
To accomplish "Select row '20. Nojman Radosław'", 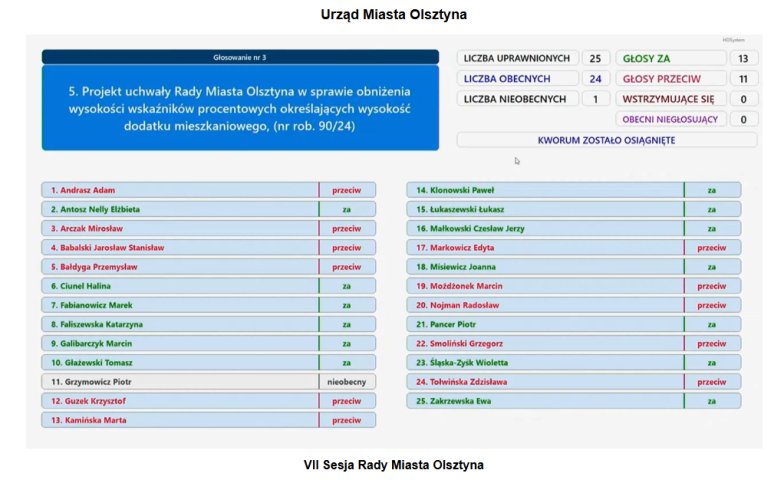I will click(x=574, y=305).
